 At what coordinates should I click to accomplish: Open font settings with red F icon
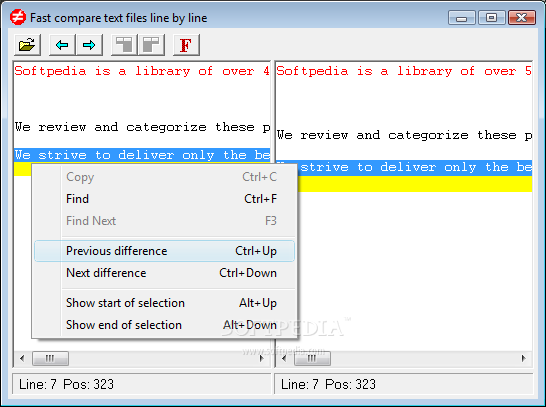pos(186,45)
